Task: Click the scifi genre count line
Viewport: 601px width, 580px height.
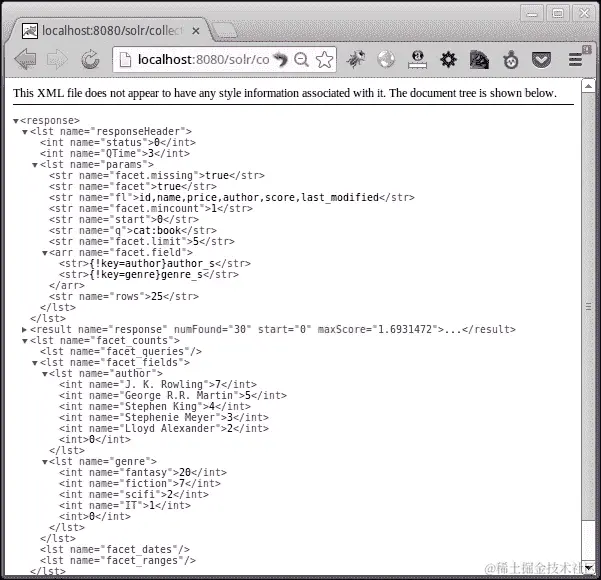Action: pos(134,495)
